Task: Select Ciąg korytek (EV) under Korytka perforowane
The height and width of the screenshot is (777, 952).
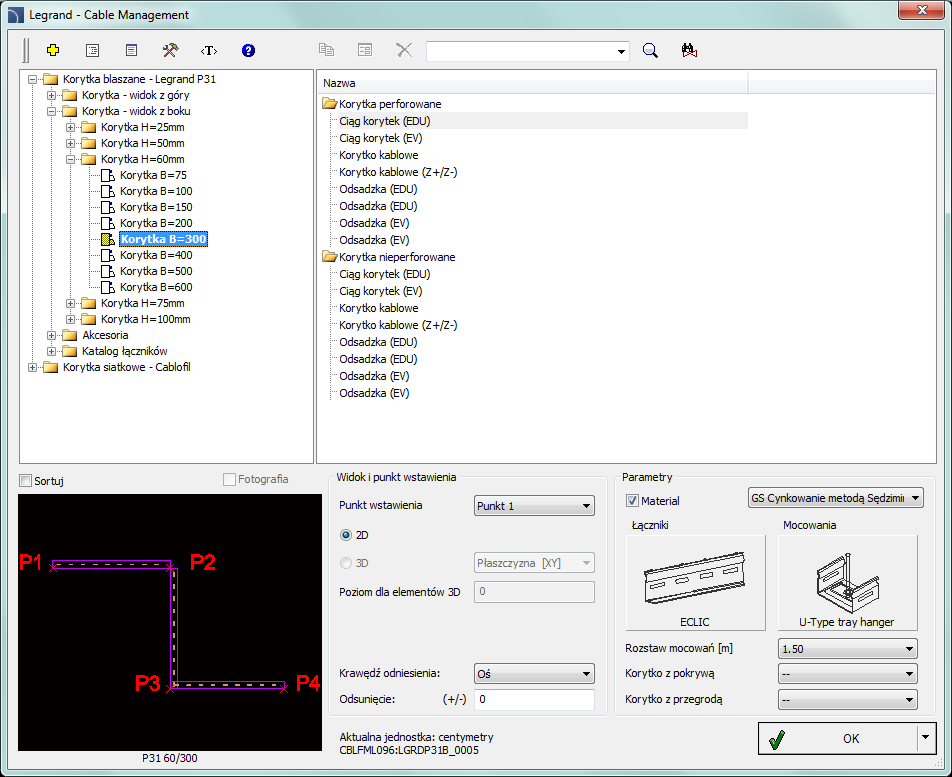Action: coord(381,138)
